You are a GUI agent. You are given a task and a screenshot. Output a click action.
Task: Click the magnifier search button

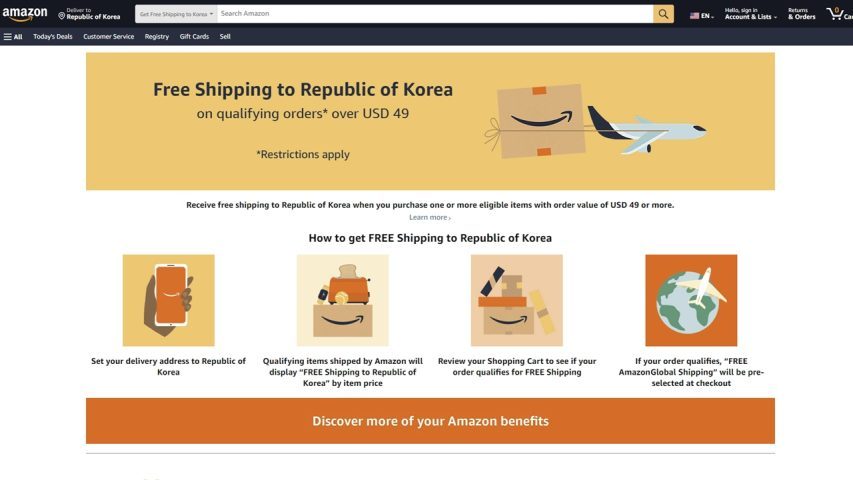(x=663, y=14)
